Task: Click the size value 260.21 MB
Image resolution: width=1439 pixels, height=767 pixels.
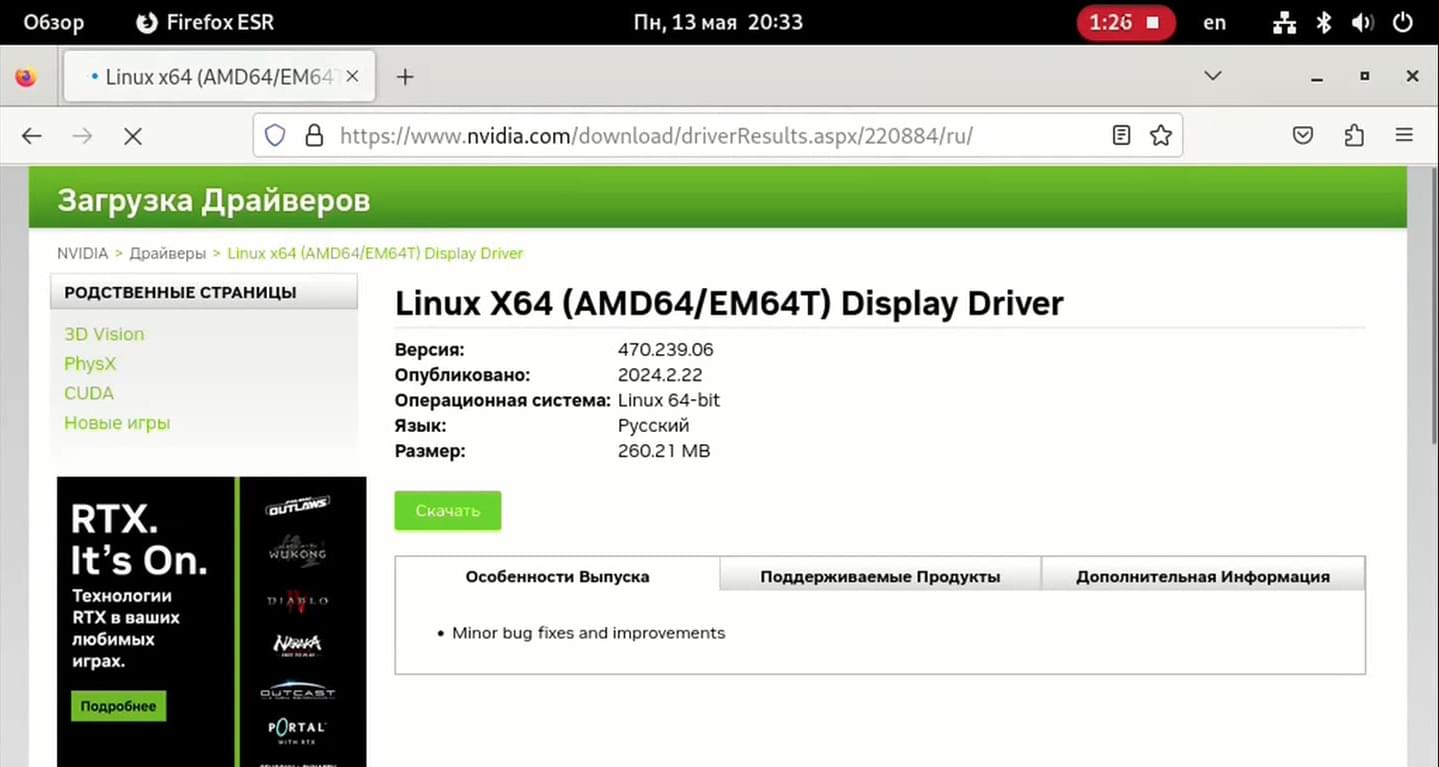Action: (664, 451)
